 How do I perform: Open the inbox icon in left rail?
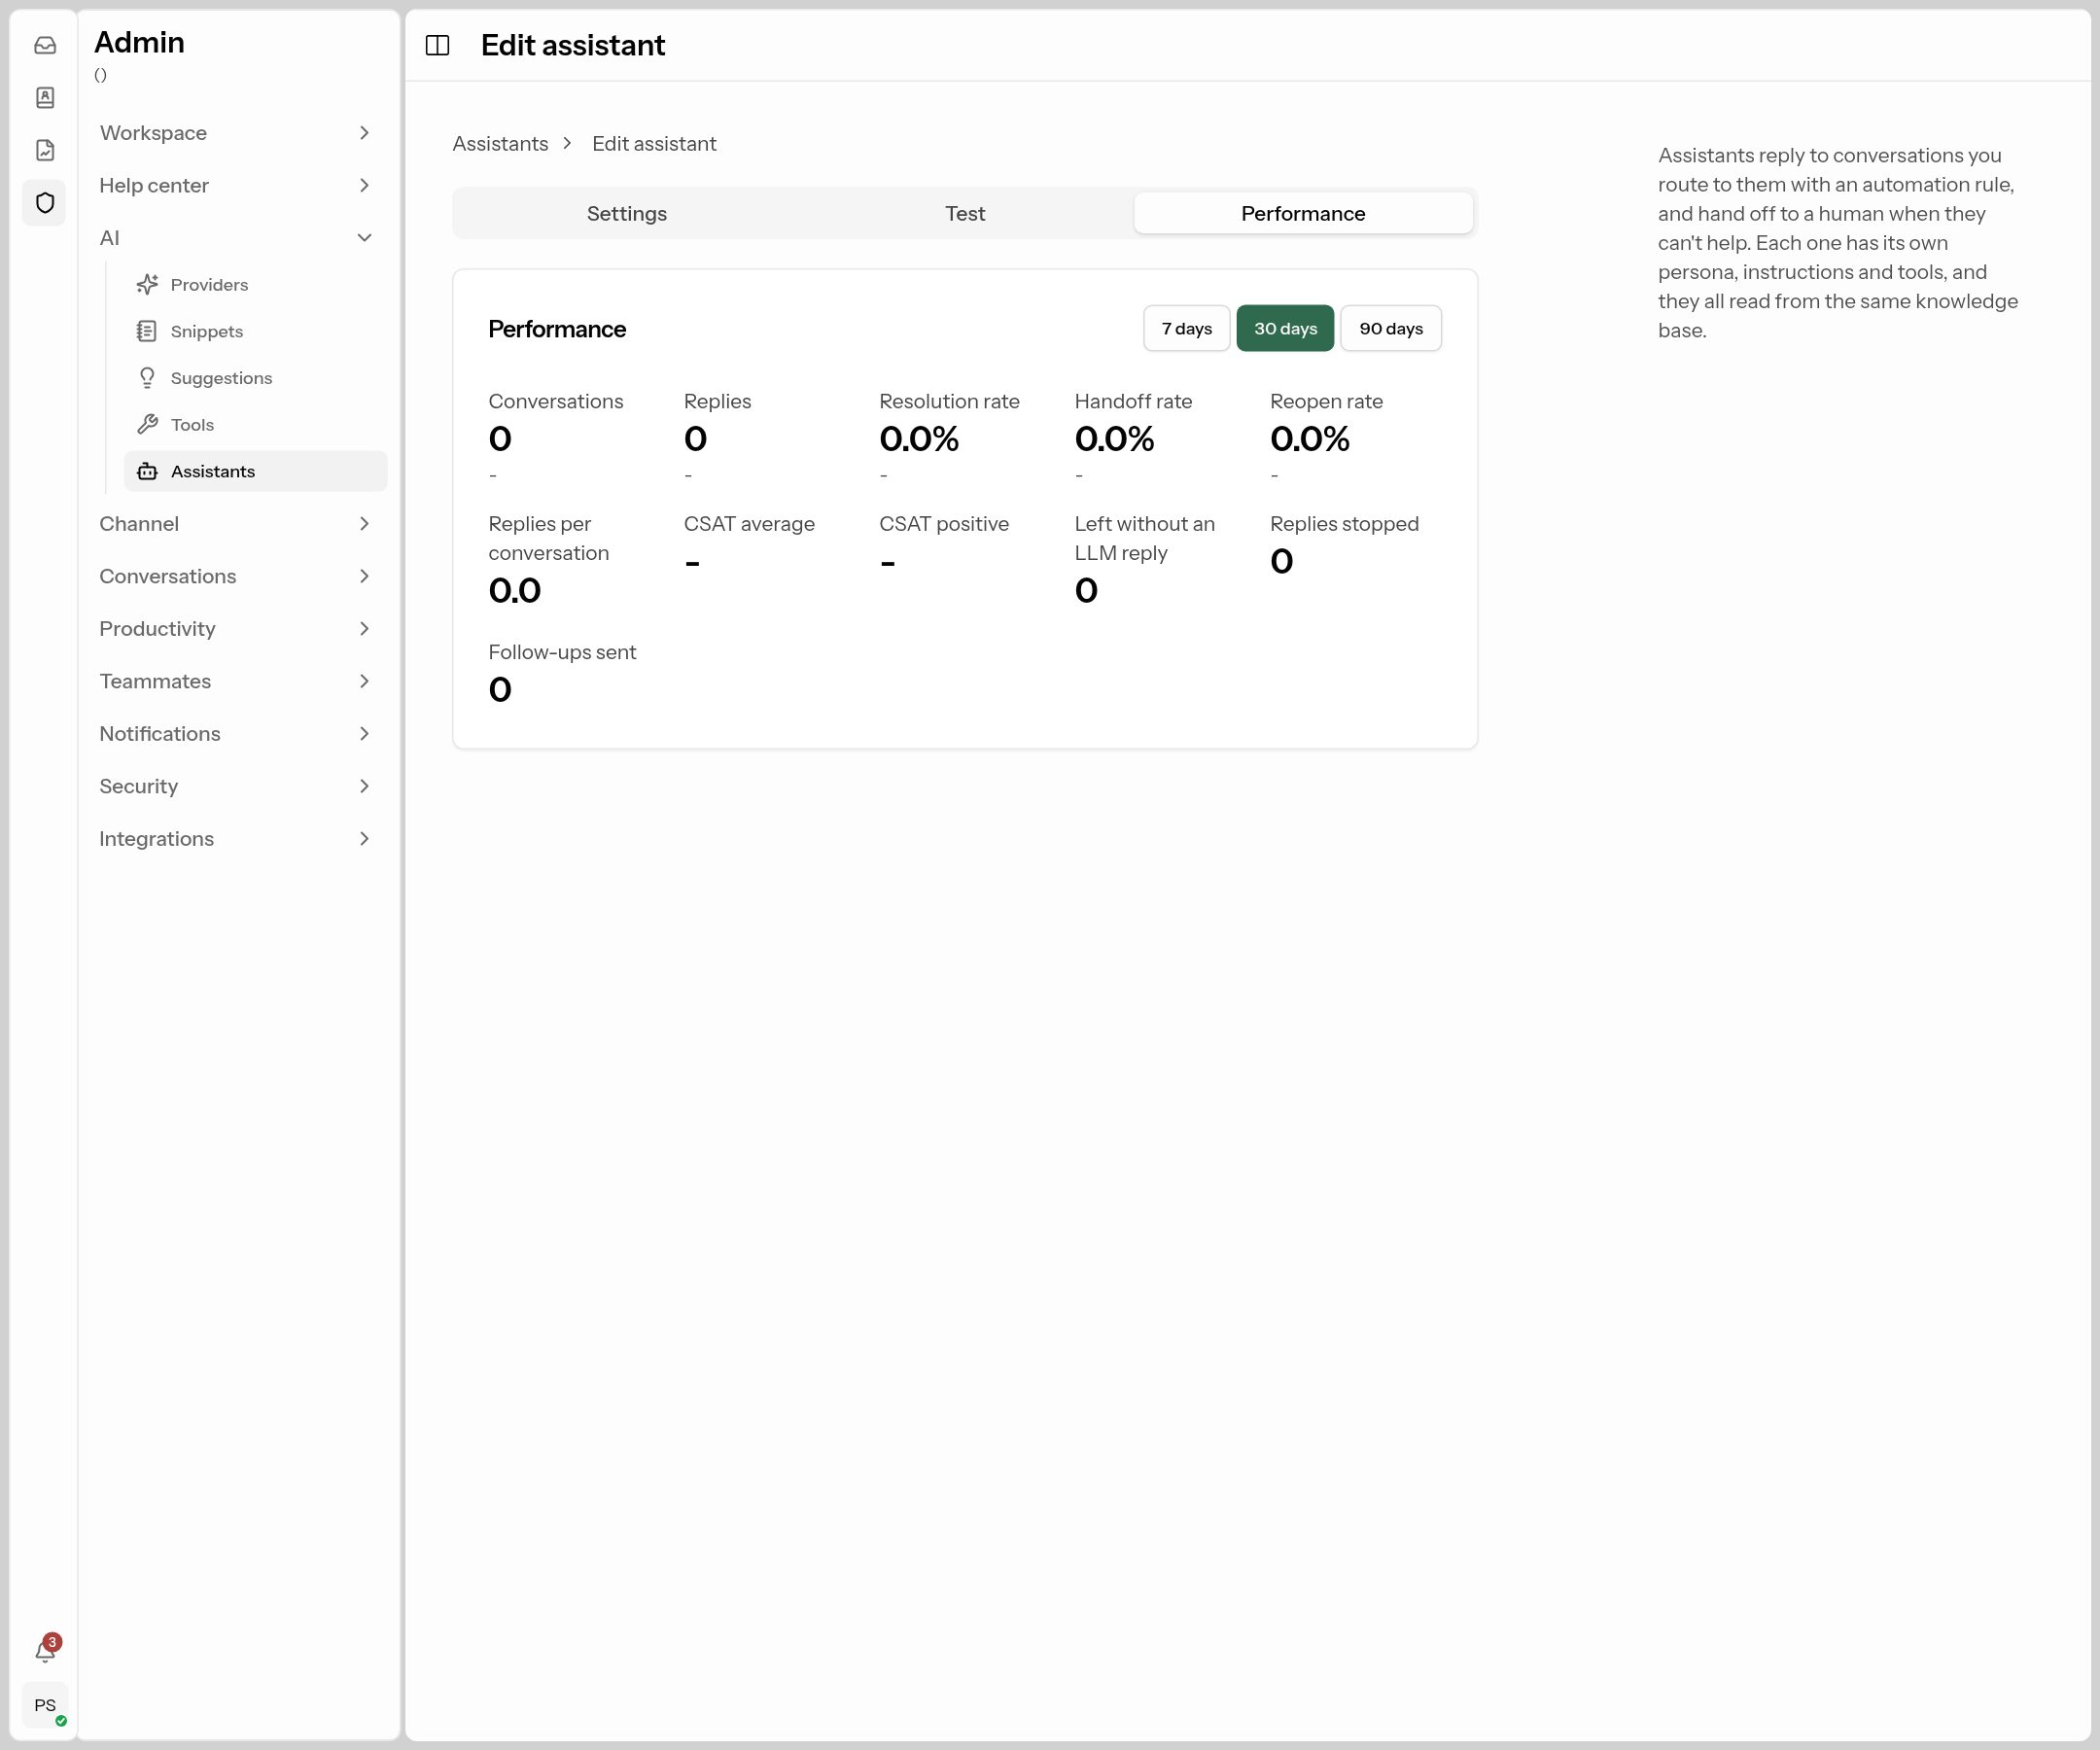(x=45, y=45)
